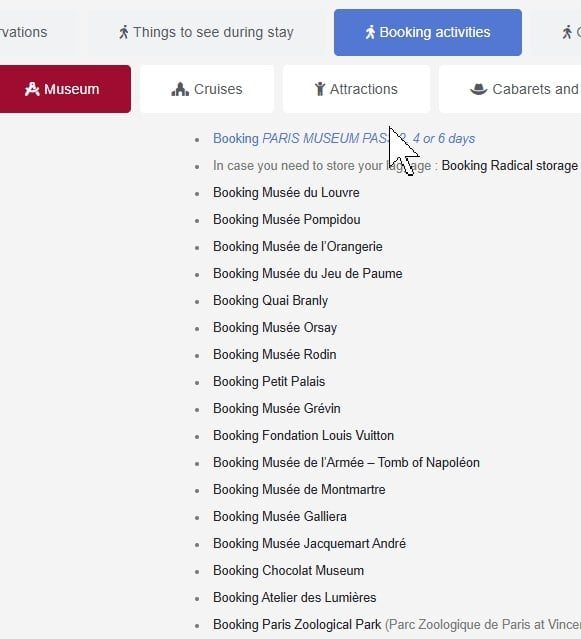
Task: Open Booking Musée du Louvre link
Action: click(x=286, y=192)
